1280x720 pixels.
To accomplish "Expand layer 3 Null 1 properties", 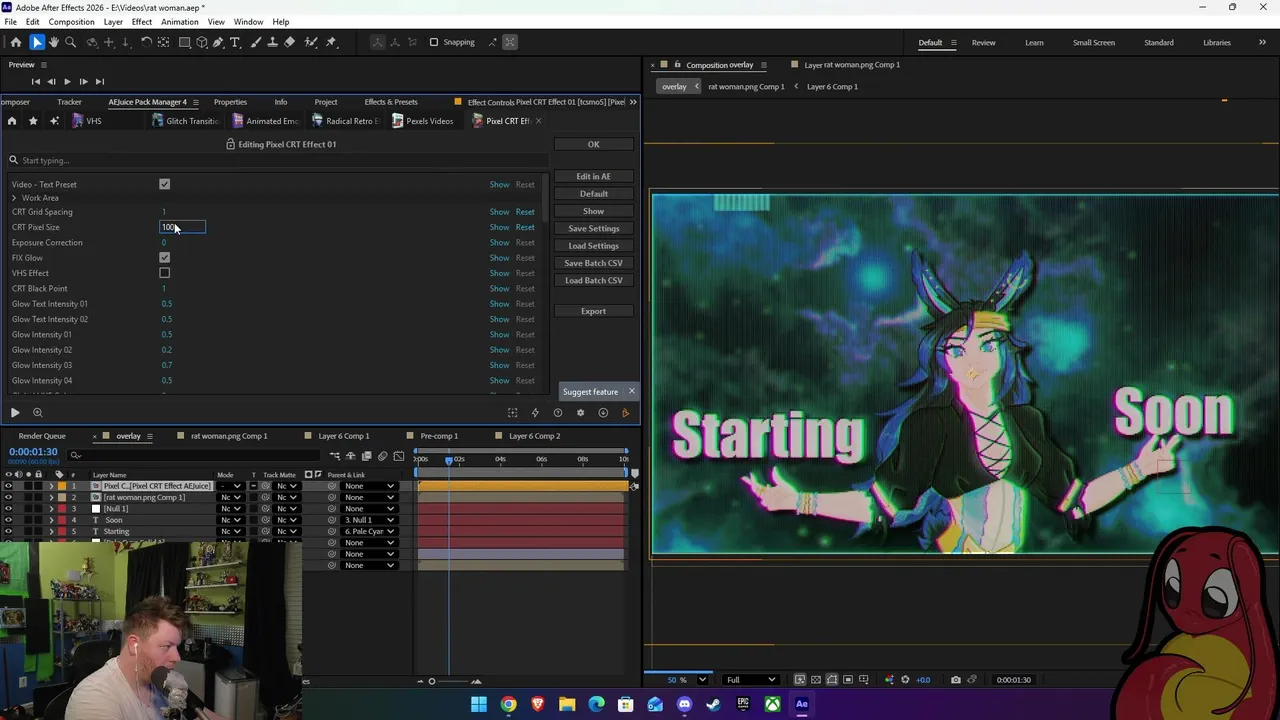I will click(x=51, y=509).
